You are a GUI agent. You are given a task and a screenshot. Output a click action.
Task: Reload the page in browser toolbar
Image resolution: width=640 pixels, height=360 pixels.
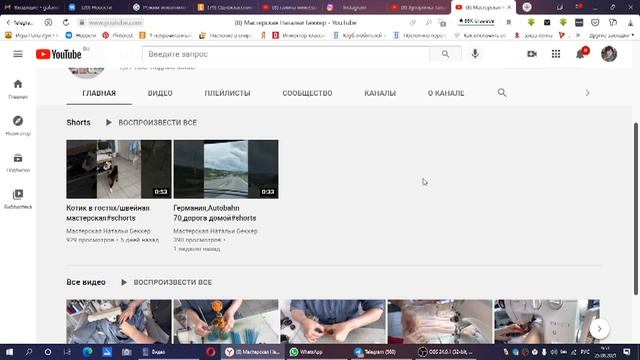[x=66, y=22]
